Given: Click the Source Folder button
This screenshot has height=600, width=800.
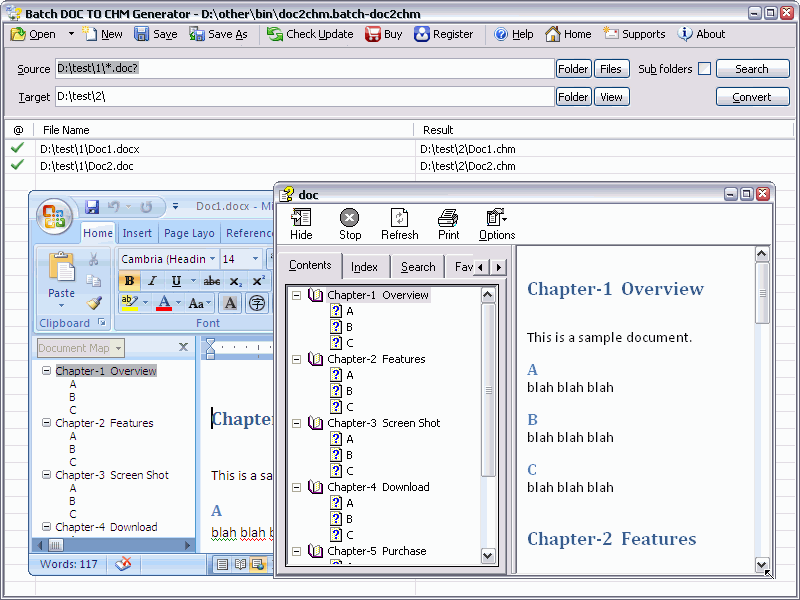Looking at the screenshot, I should (573, 69).
